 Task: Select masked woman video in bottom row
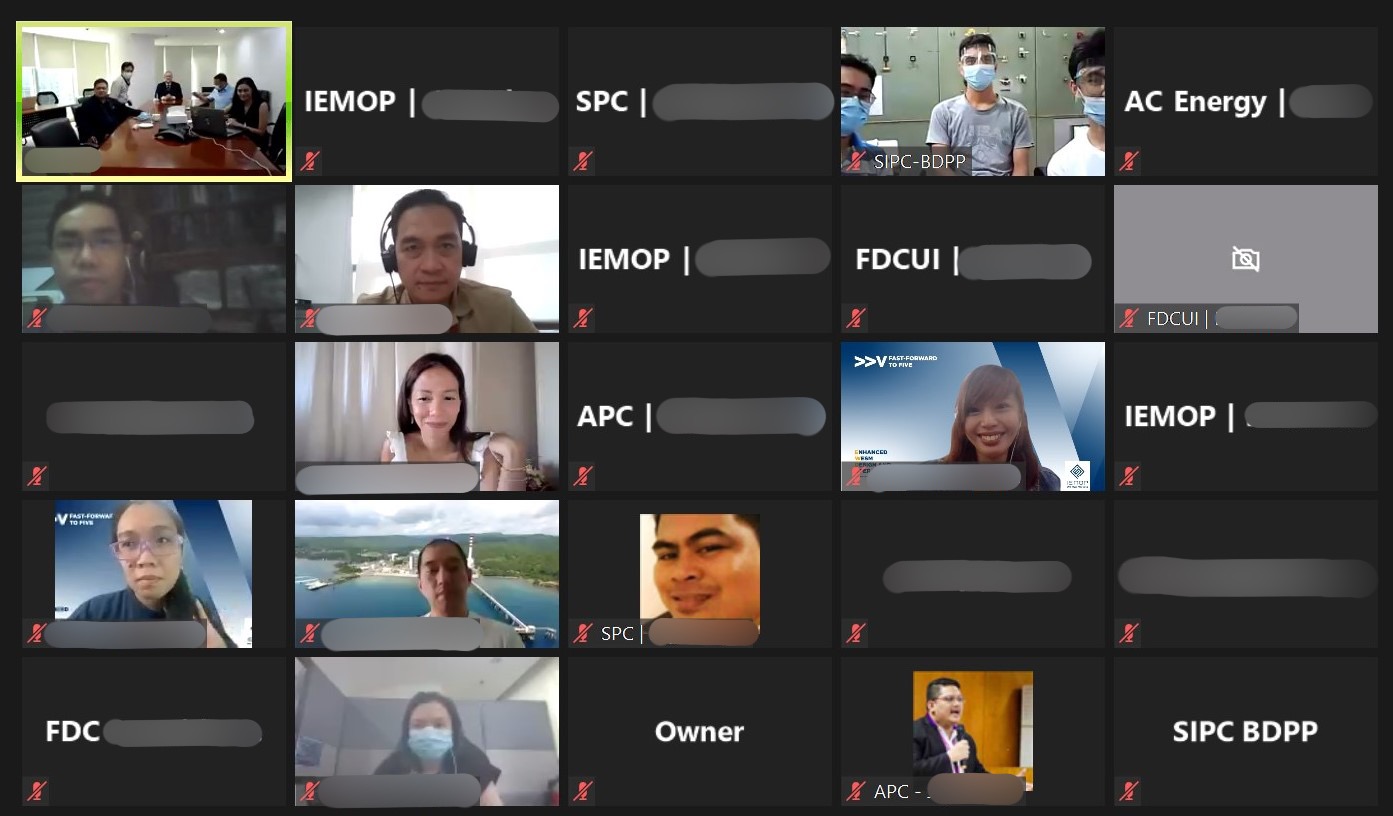pos(427,731)
